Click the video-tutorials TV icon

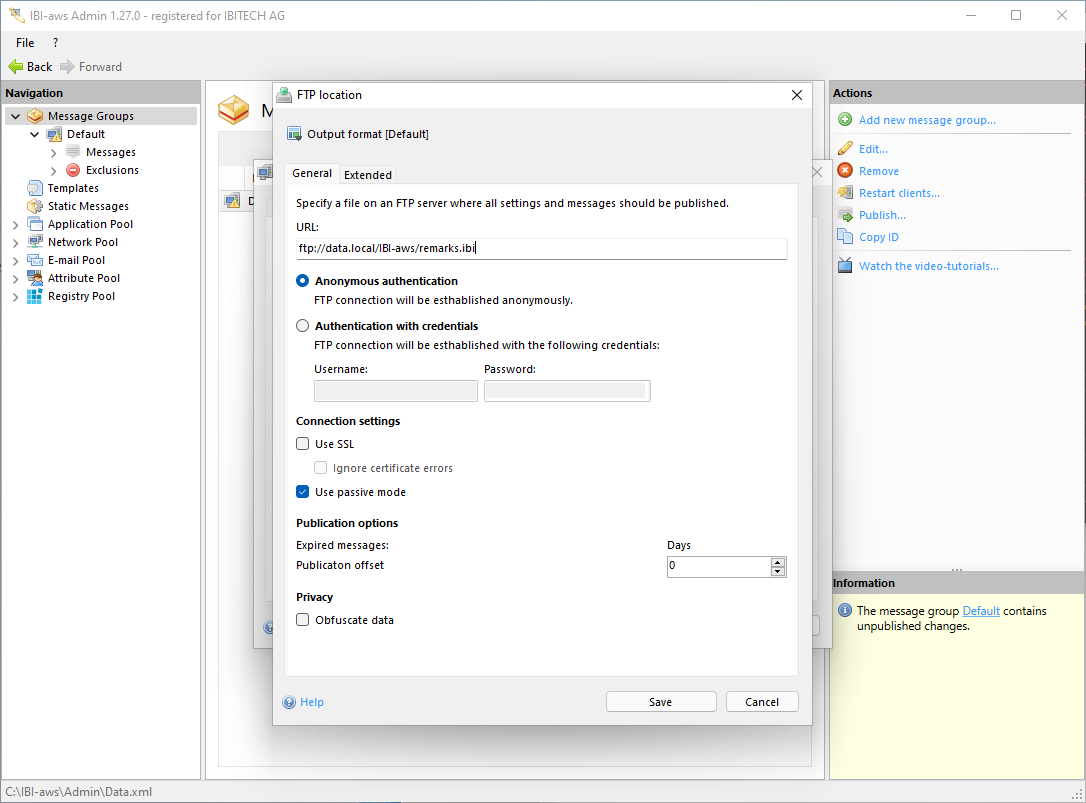(x=845, y=266)
